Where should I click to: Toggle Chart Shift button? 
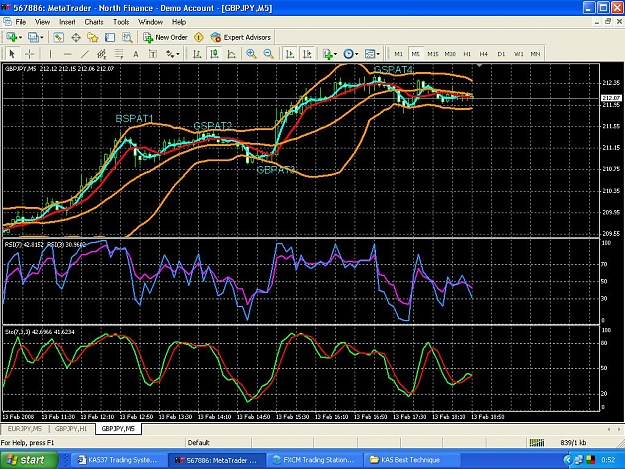pos(307,54)
